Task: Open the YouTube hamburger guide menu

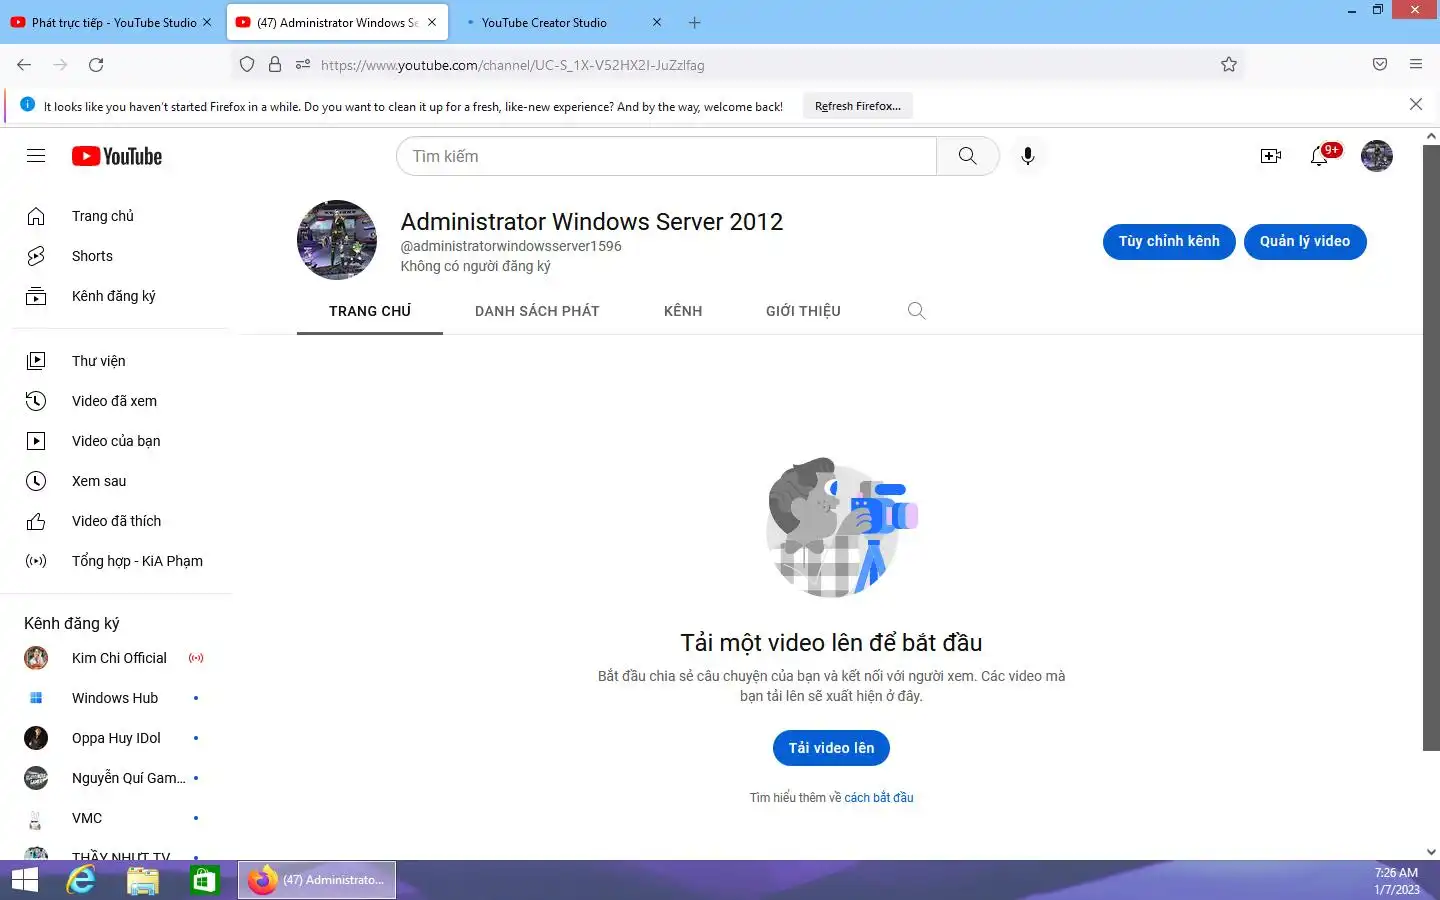Action: 36,156
